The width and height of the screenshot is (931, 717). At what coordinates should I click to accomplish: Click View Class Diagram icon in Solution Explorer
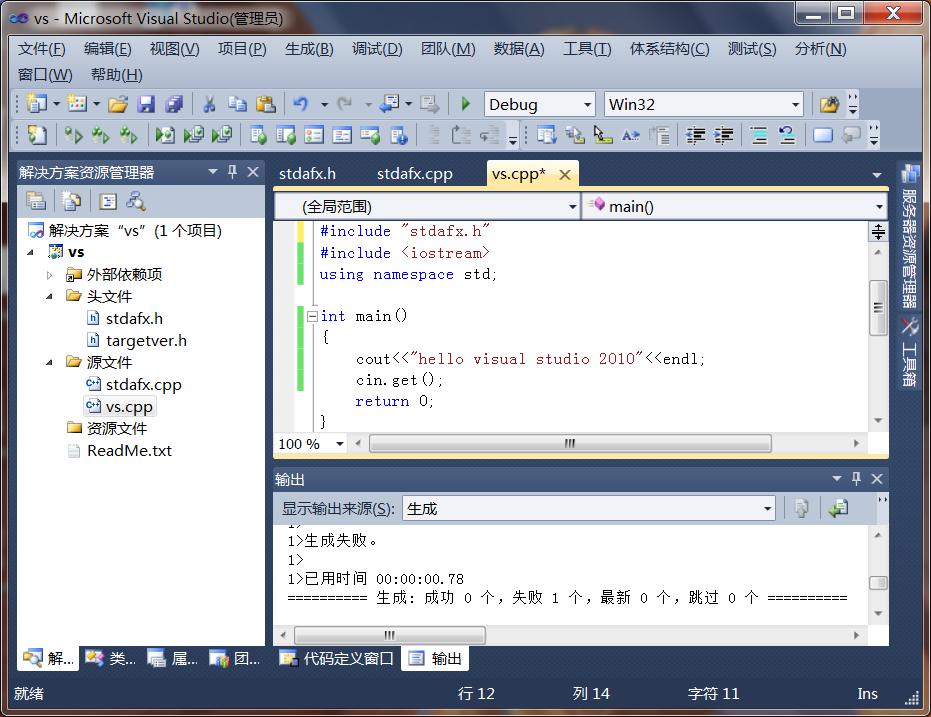(x=135, y=201)
